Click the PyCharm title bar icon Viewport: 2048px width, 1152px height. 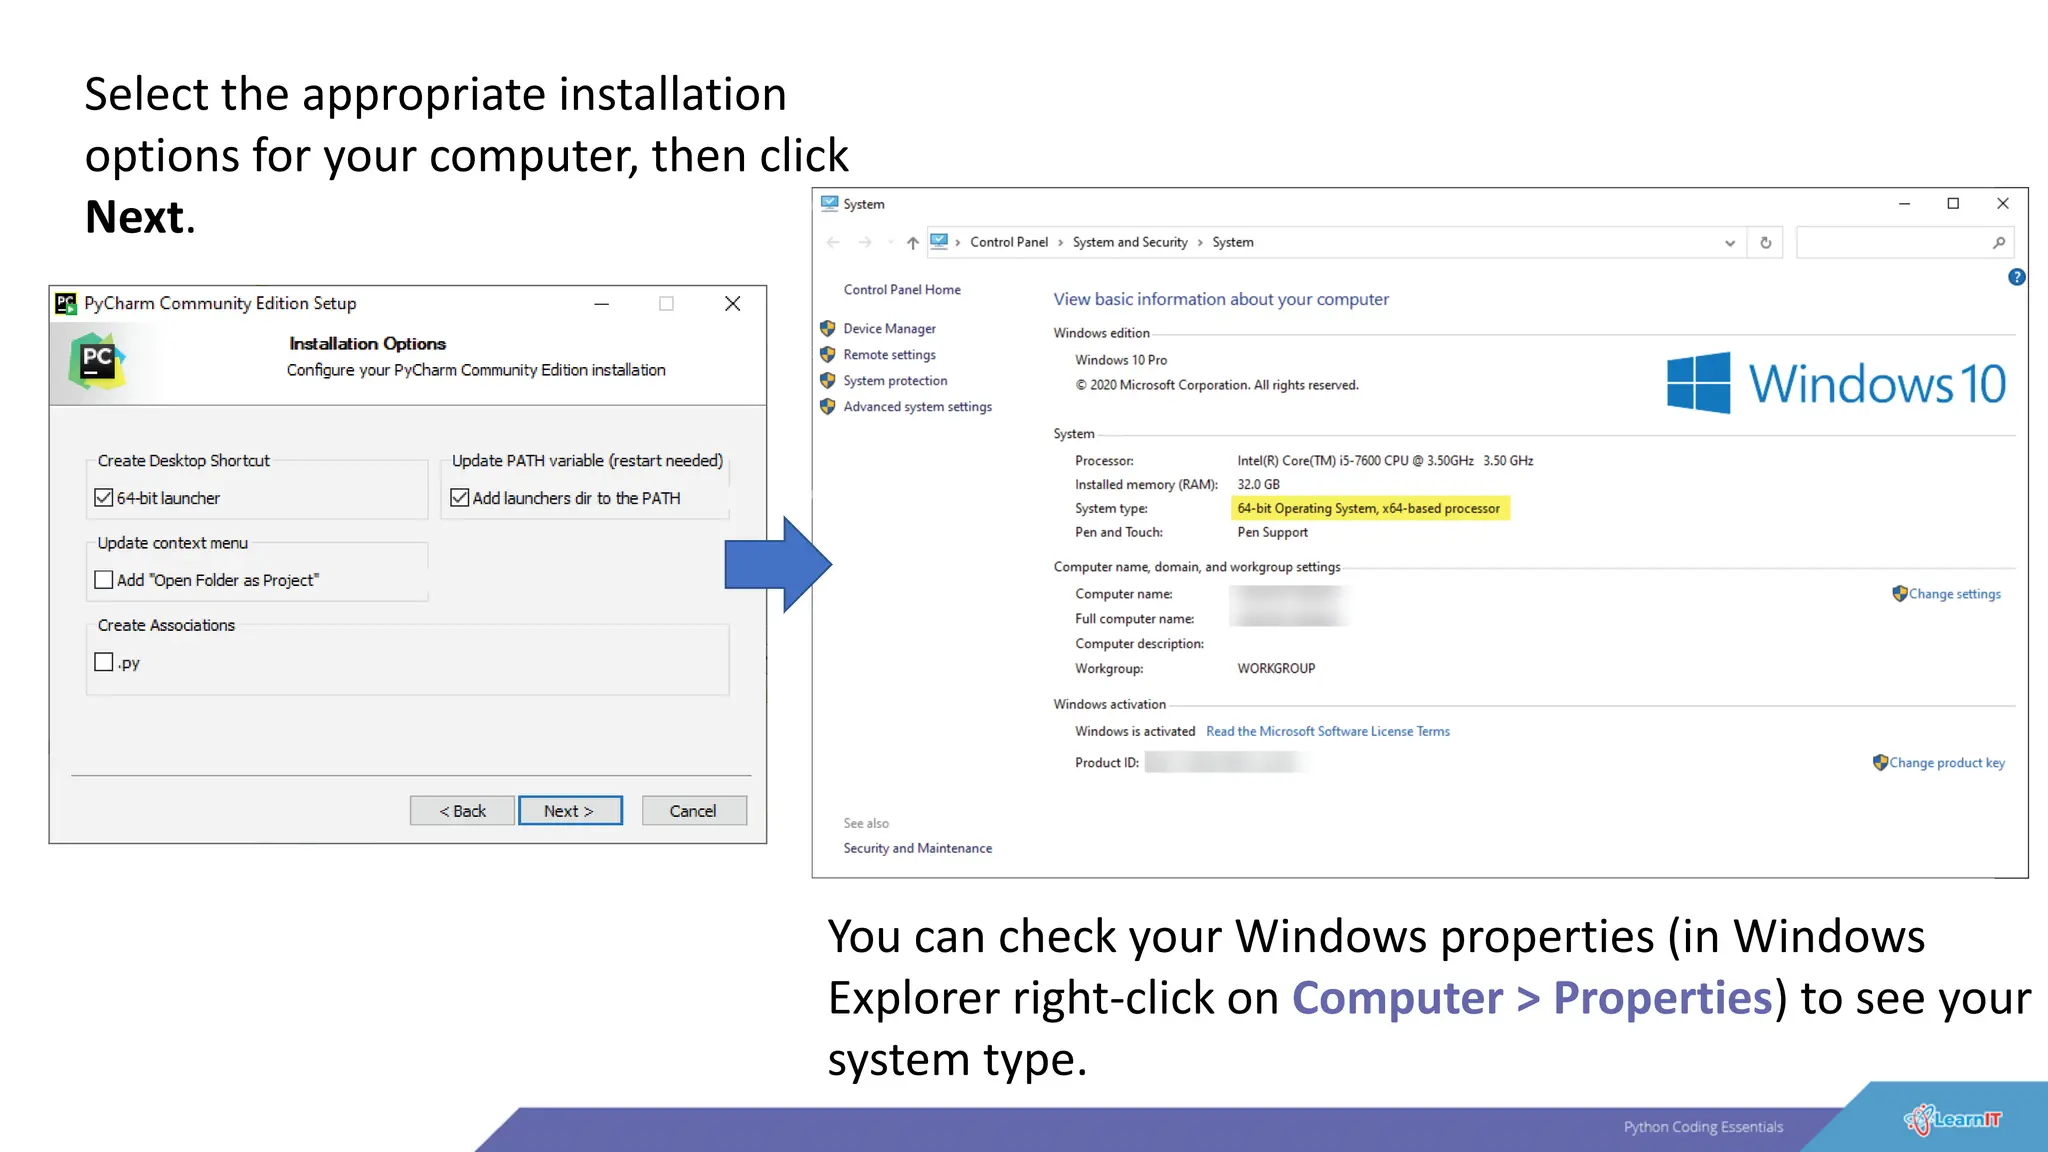coord(66,303)
